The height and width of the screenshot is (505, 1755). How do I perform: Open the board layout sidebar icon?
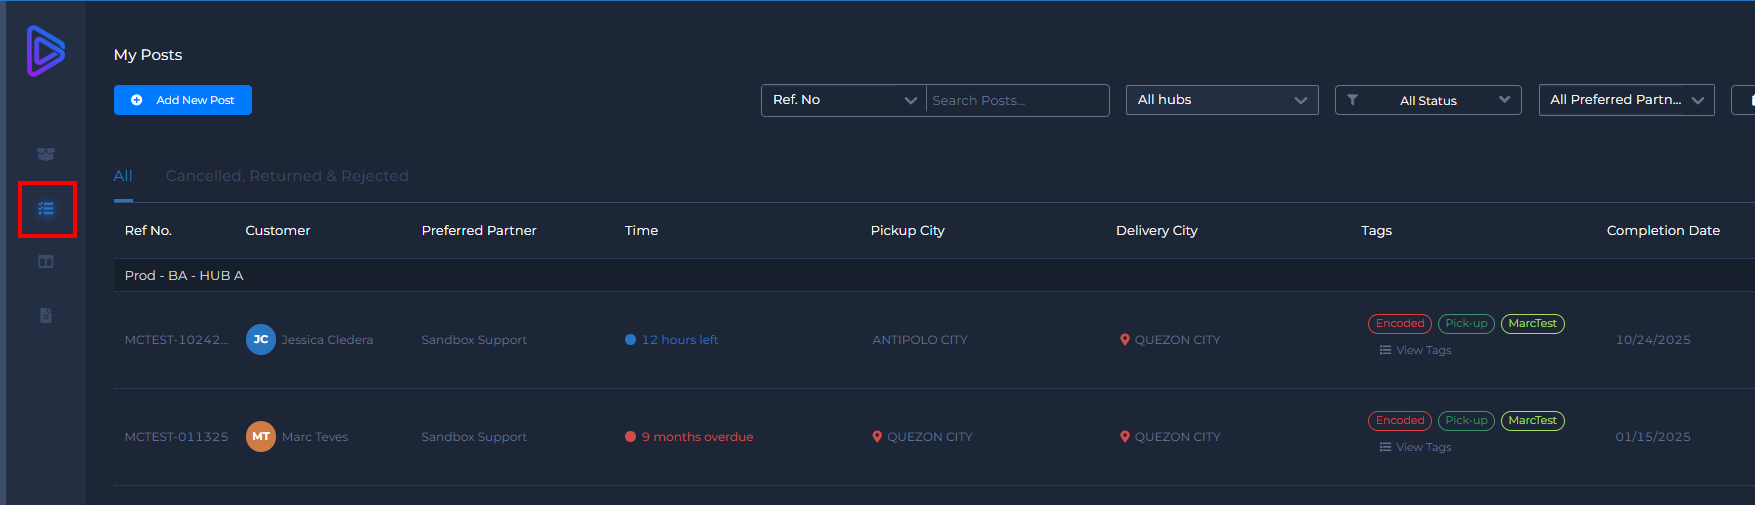(x=46, y=262)
